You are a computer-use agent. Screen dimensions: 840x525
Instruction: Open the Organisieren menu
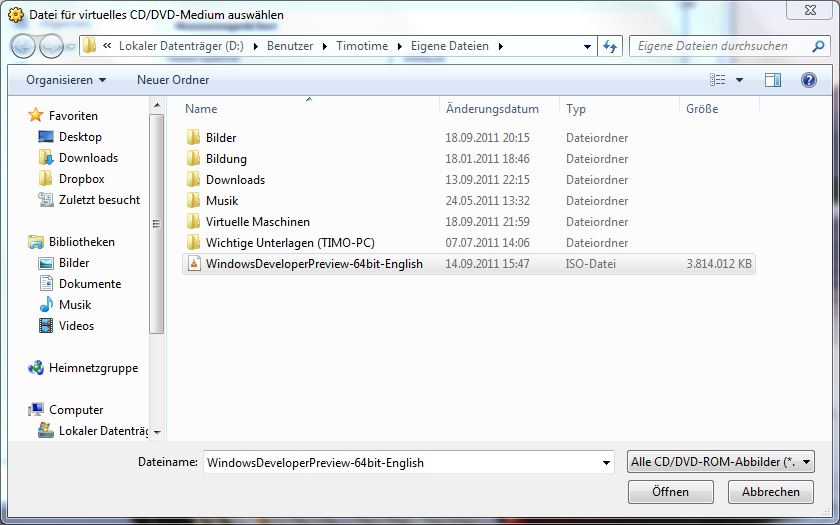click(66, 80)
